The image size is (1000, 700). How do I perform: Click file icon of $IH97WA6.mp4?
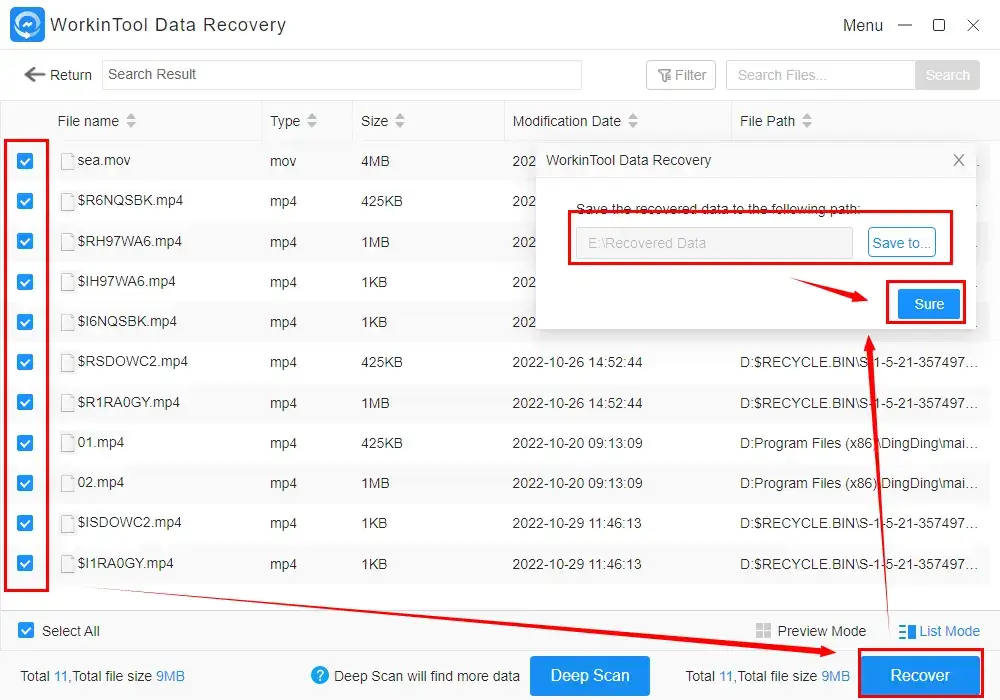(67, 282)
